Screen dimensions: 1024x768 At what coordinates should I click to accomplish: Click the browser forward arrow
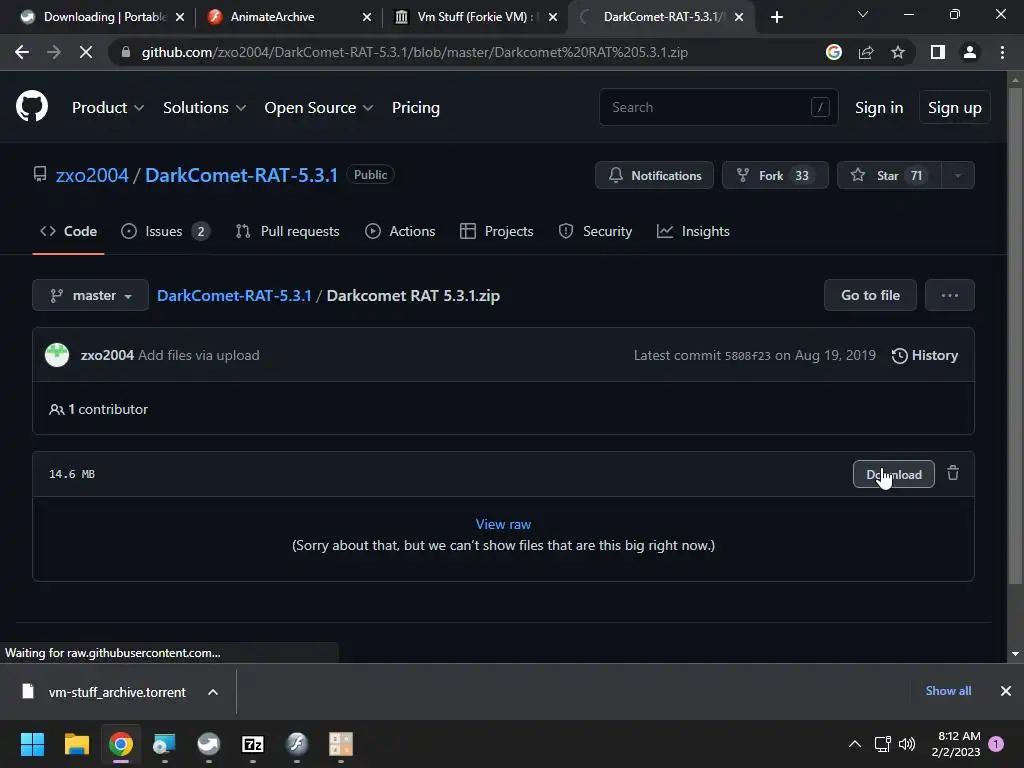coord(54,52)
